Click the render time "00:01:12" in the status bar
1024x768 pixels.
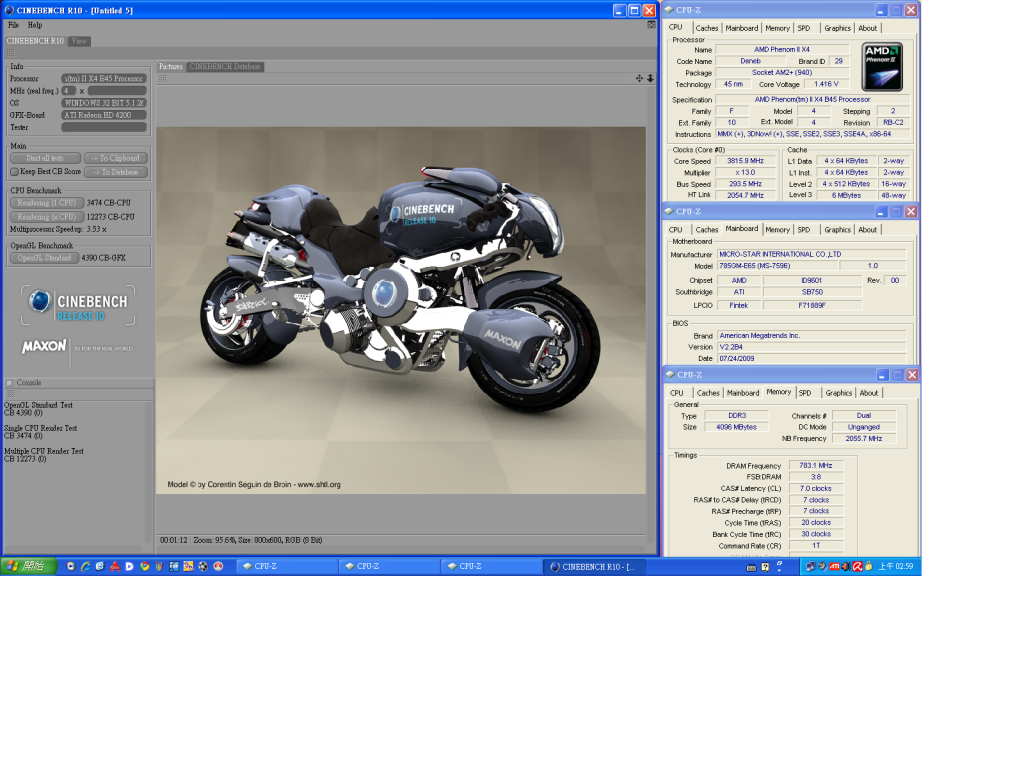click(174, 540)
